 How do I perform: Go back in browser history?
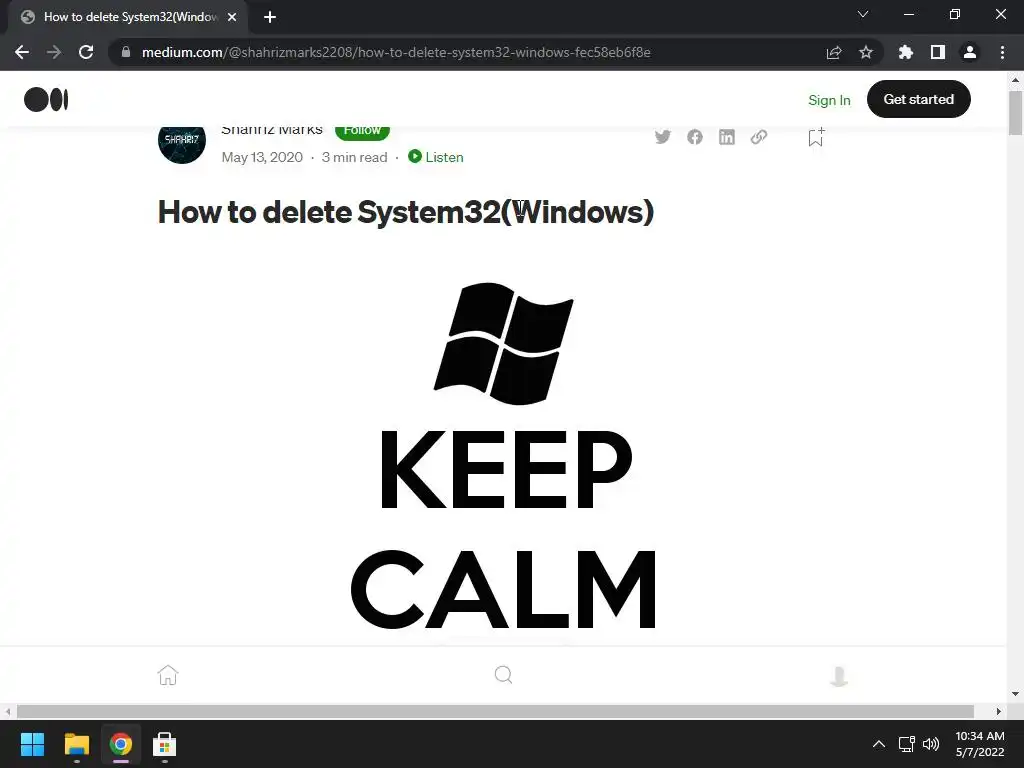coord(22,52)
